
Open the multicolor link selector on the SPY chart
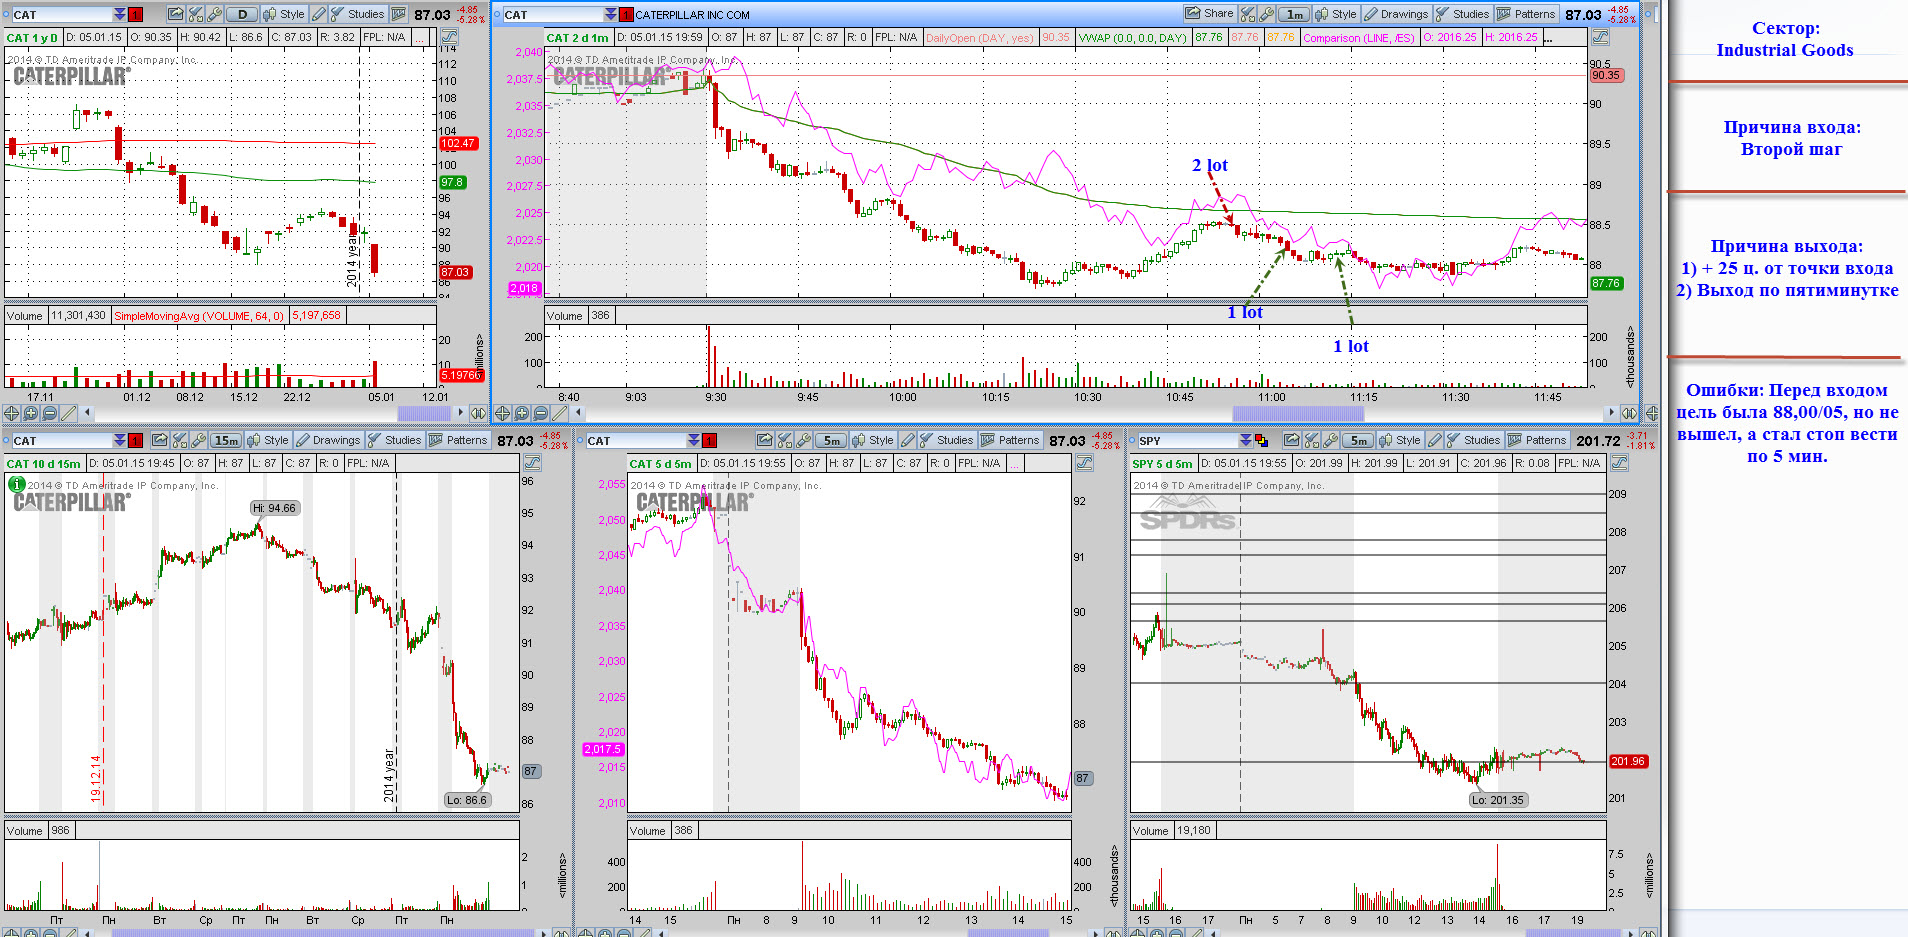click(1261, 440)
